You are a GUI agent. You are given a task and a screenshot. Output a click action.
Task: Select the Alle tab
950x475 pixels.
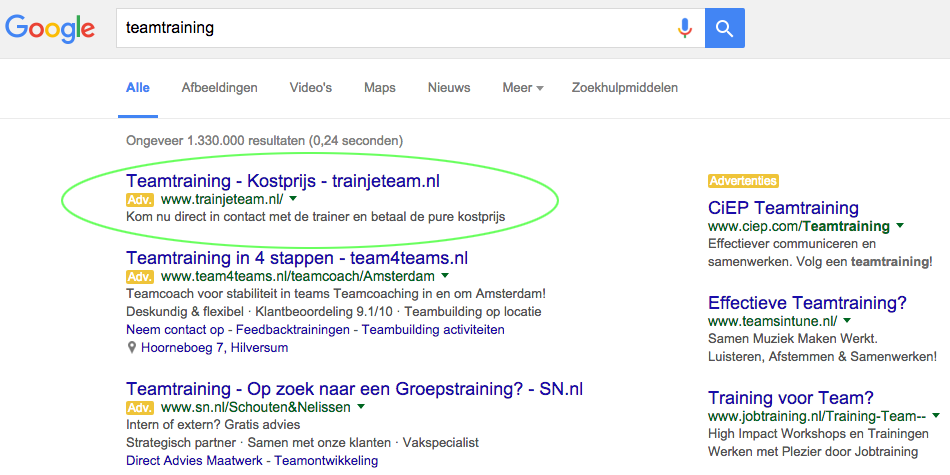click(138, 88)
